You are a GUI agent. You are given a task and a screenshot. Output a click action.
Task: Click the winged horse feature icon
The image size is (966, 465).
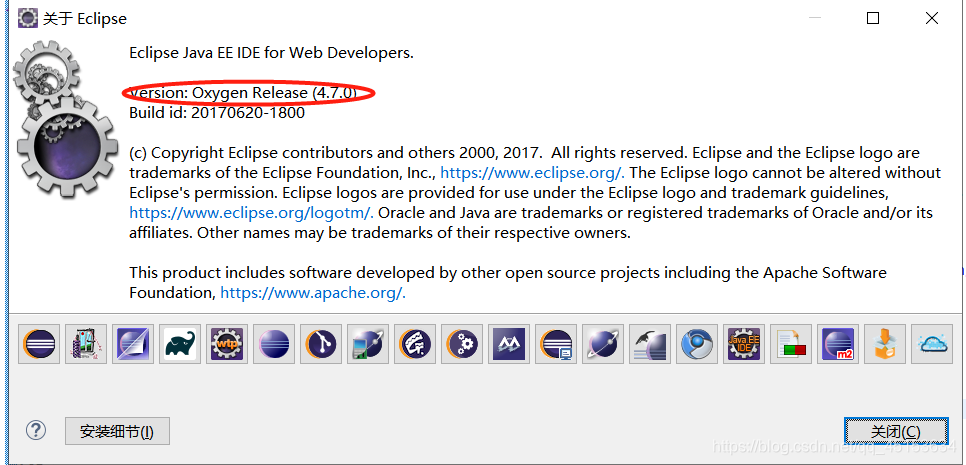(x=650, y=344)
